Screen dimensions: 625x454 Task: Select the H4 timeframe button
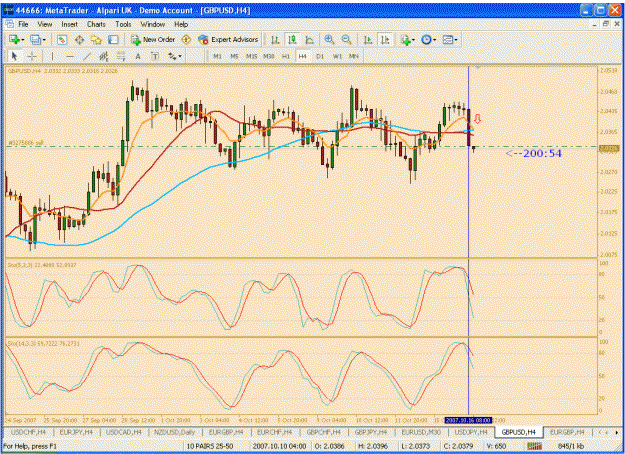click(303, 56)
